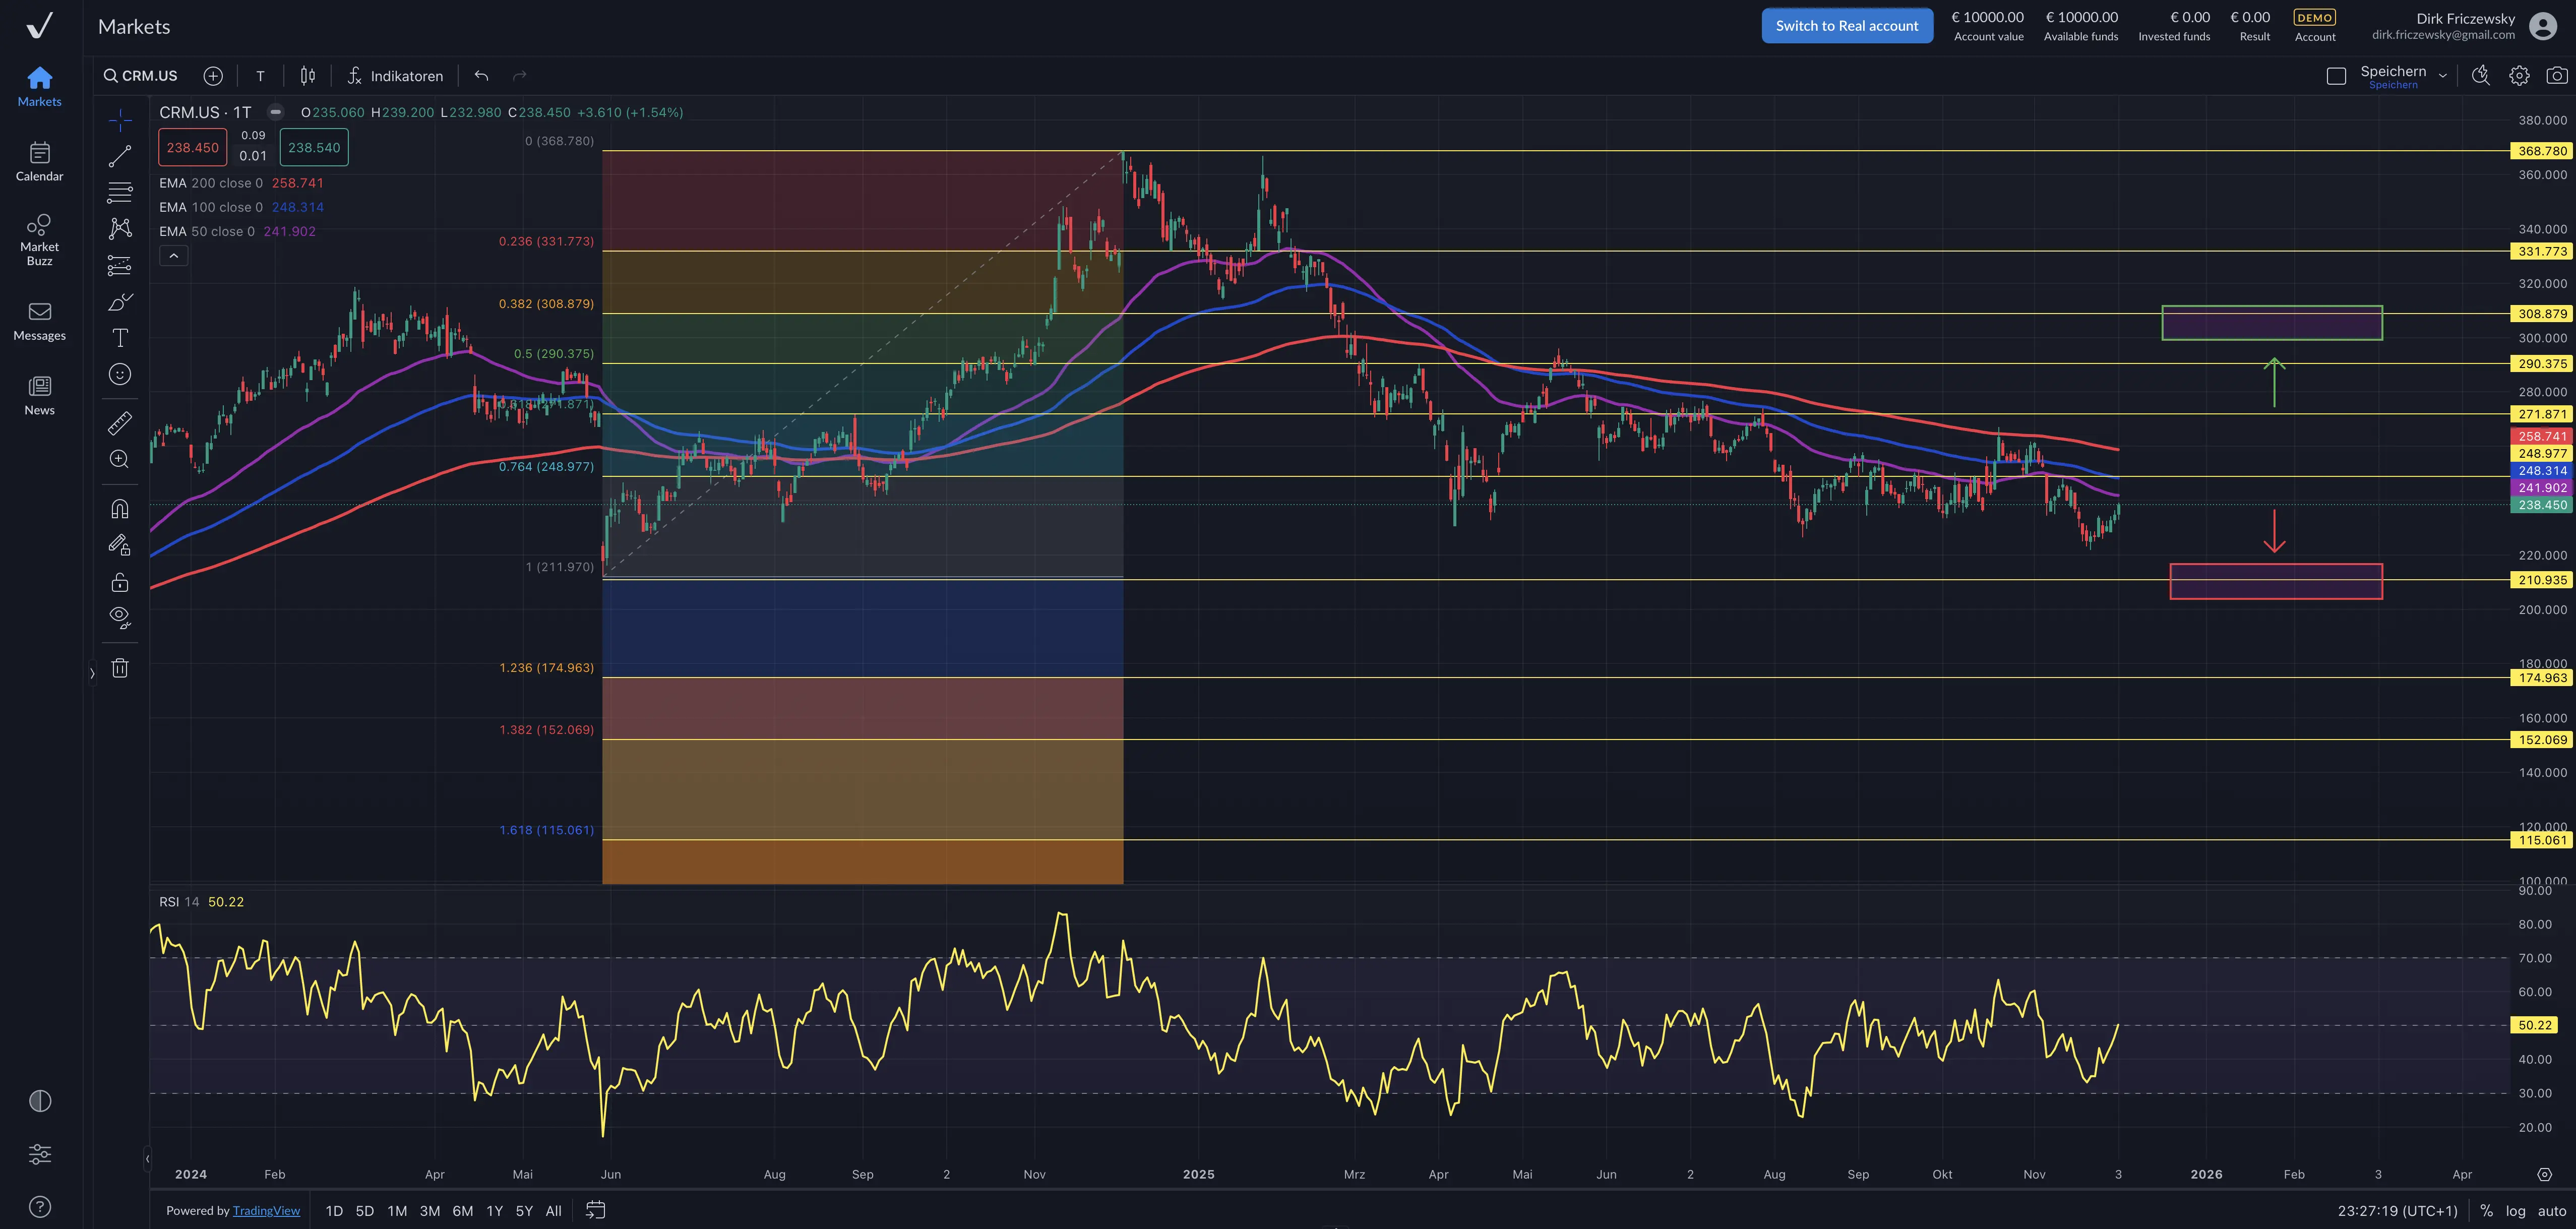Select the trend line drawing tool

pyautogui.click(x=120, y=156)
